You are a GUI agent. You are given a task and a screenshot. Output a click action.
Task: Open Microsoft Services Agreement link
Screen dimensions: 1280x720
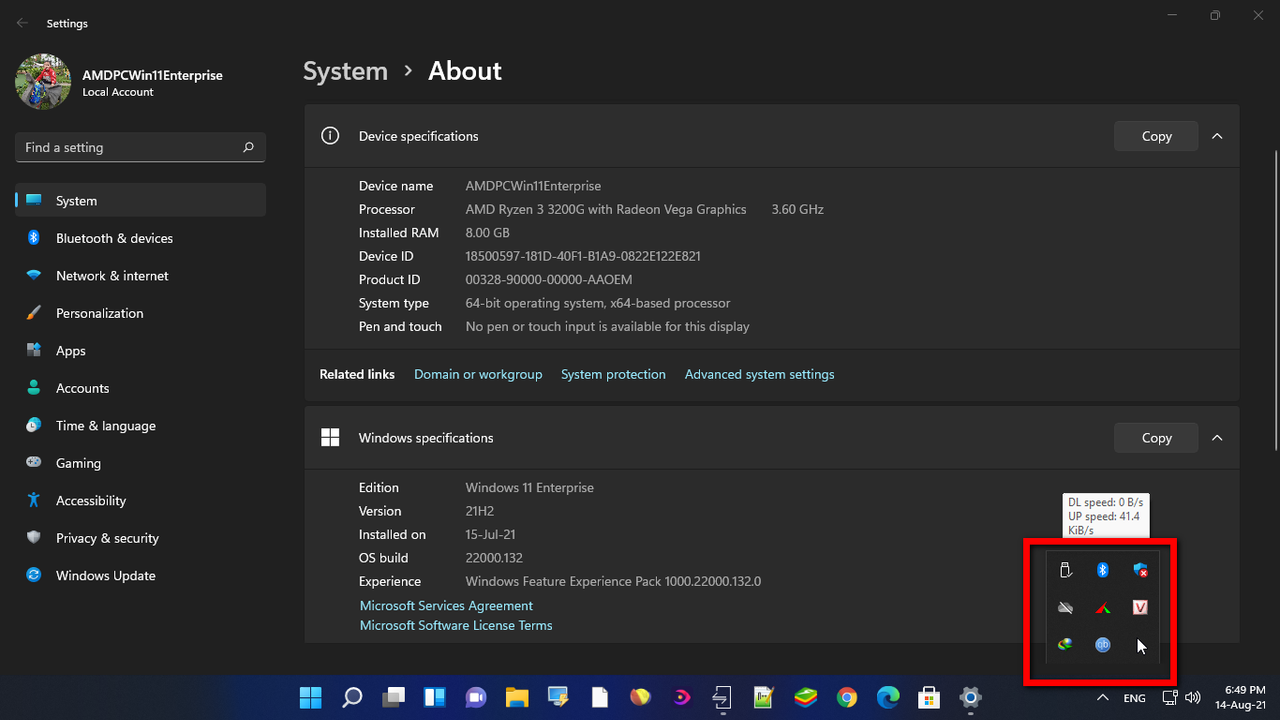click(x=446, y=605)
